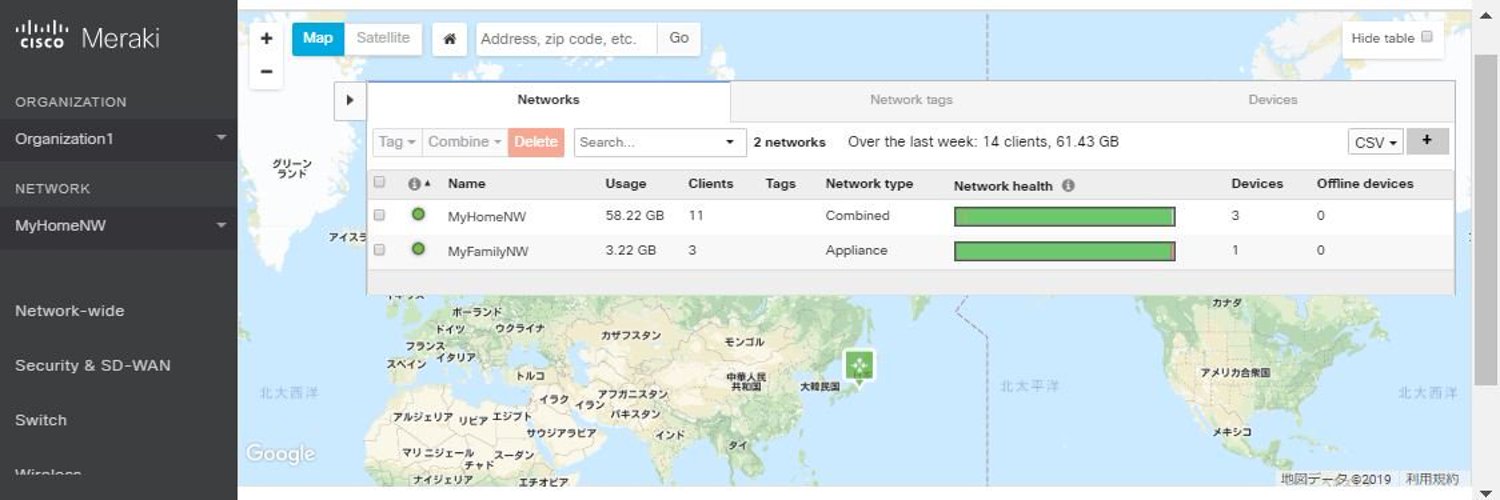Screen dimensions: 1500x500
Task: Click the Combined network type cell
Action: click(857, 216)
